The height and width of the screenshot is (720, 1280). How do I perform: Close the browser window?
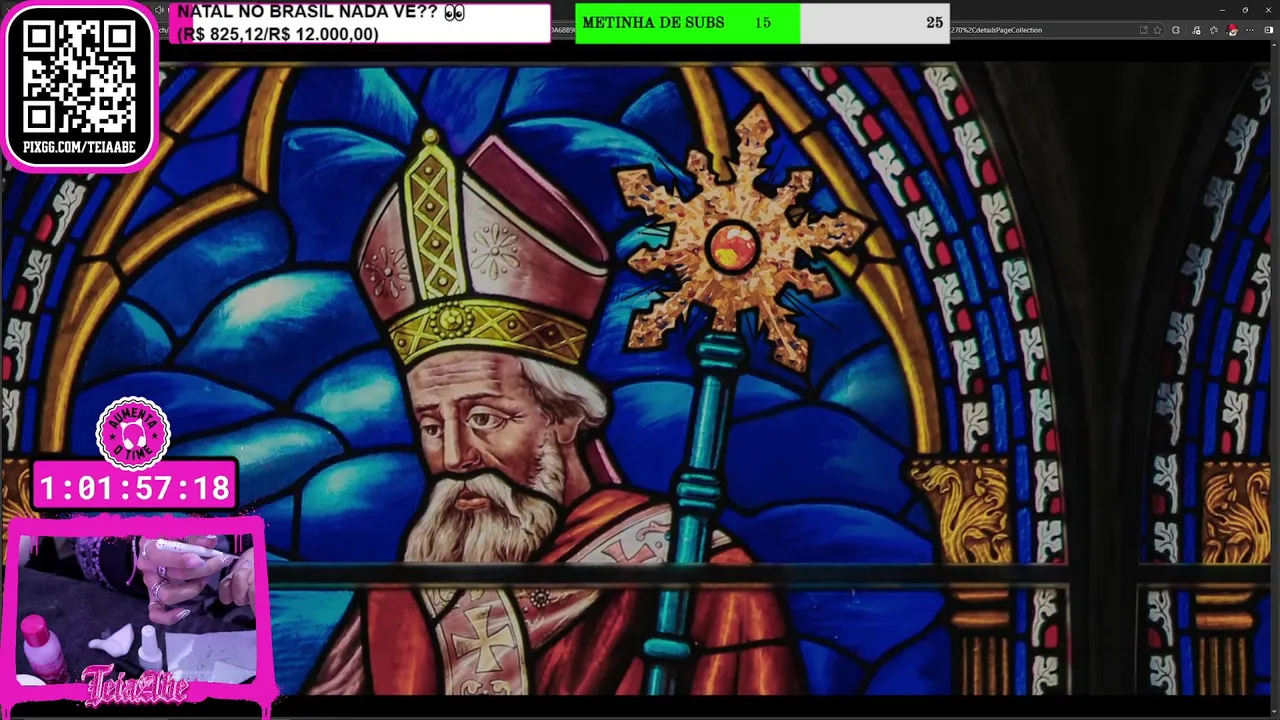tap(1268, 10)
